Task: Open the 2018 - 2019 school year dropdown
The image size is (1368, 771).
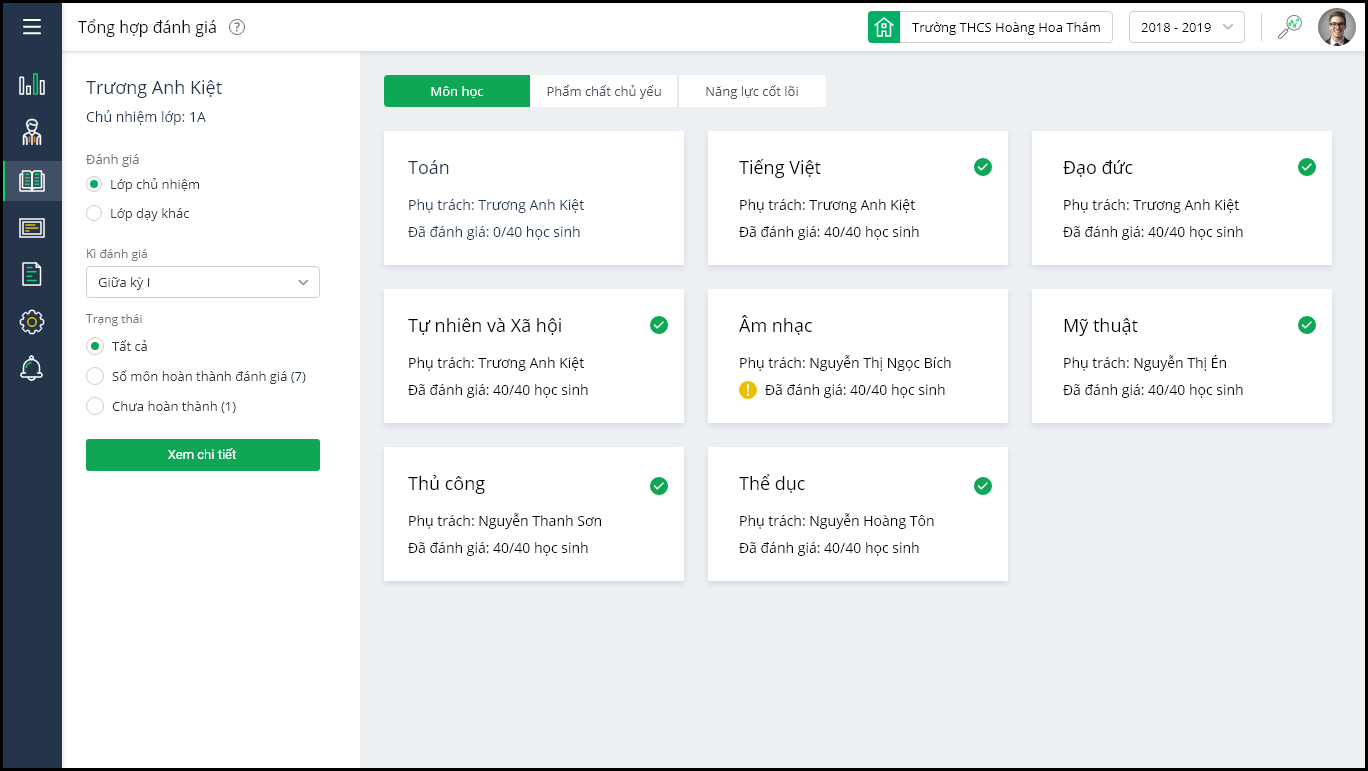Action: tap(1186, 28)
